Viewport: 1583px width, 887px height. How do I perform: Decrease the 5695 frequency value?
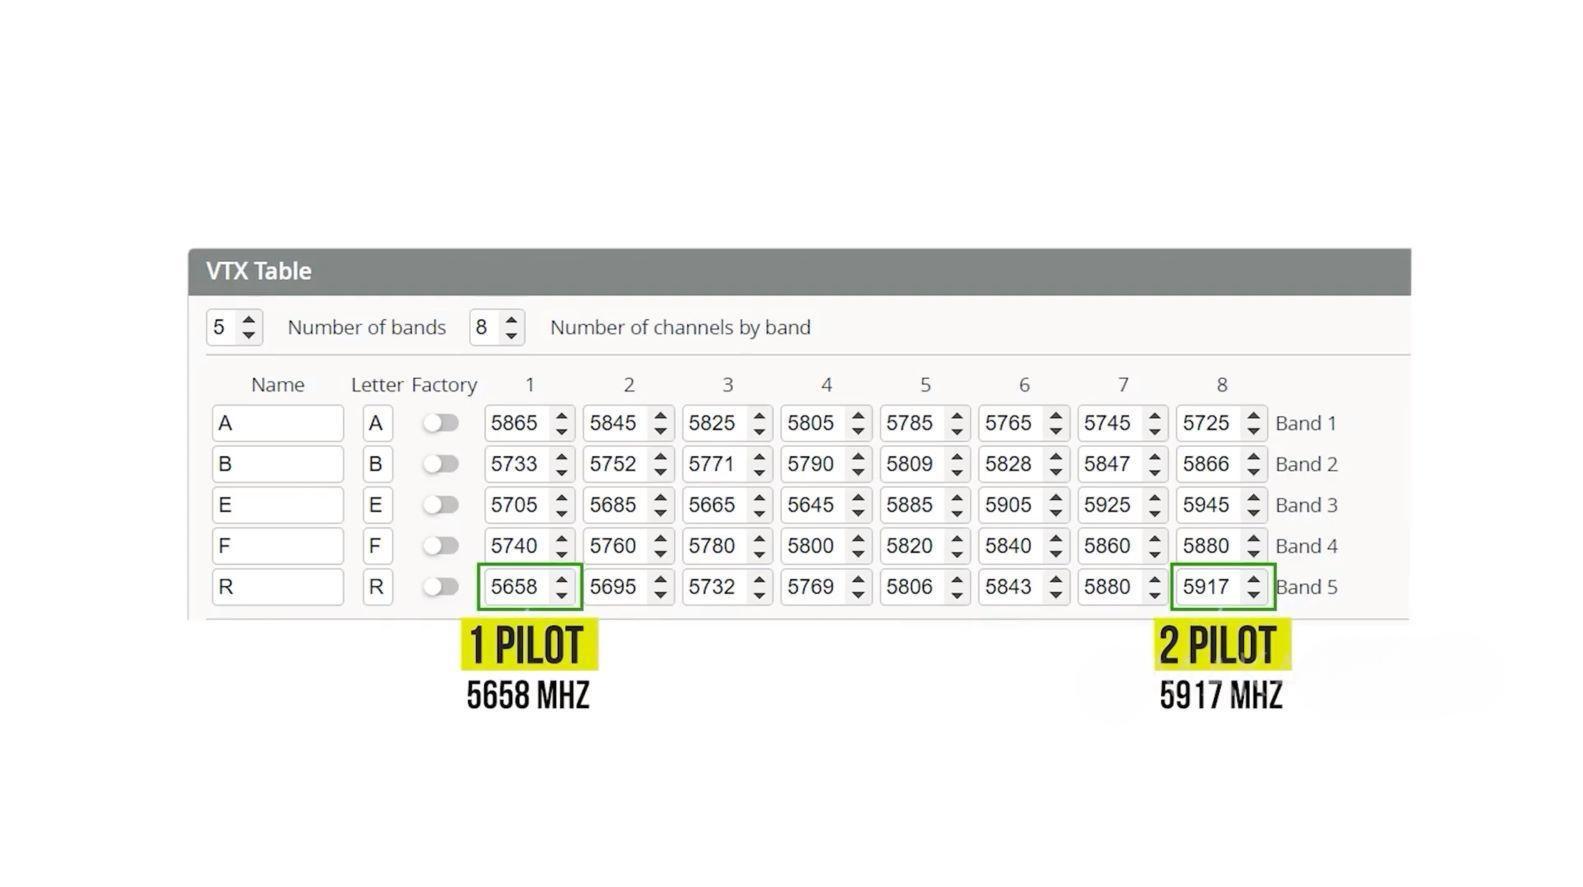pyautogui.click(x=660, y=595)
